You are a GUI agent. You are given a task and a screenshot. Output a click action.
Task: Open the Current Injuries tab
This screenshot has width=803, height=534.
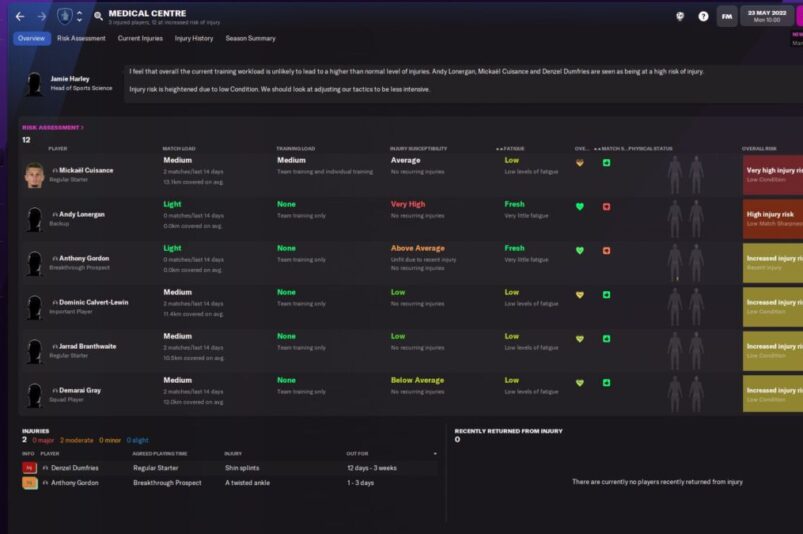click(140, 38)
